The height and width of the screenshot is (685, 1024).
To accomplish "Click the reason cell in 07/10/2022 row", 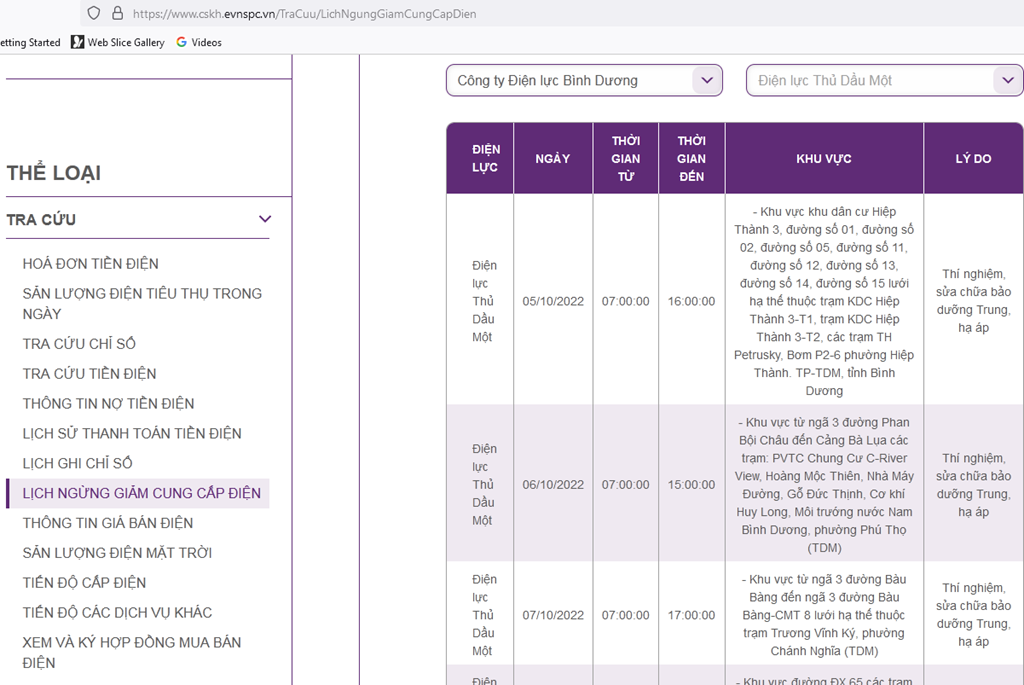I will pyautogui.click(x=974, y=614).
